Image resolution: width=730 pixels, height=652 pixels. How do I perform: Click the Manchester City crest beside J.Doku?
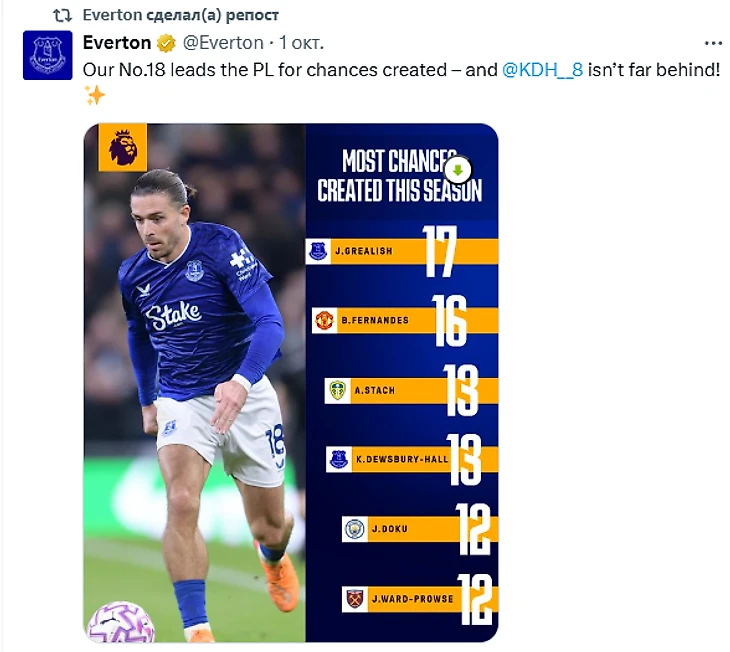click(x=354, y=529)
